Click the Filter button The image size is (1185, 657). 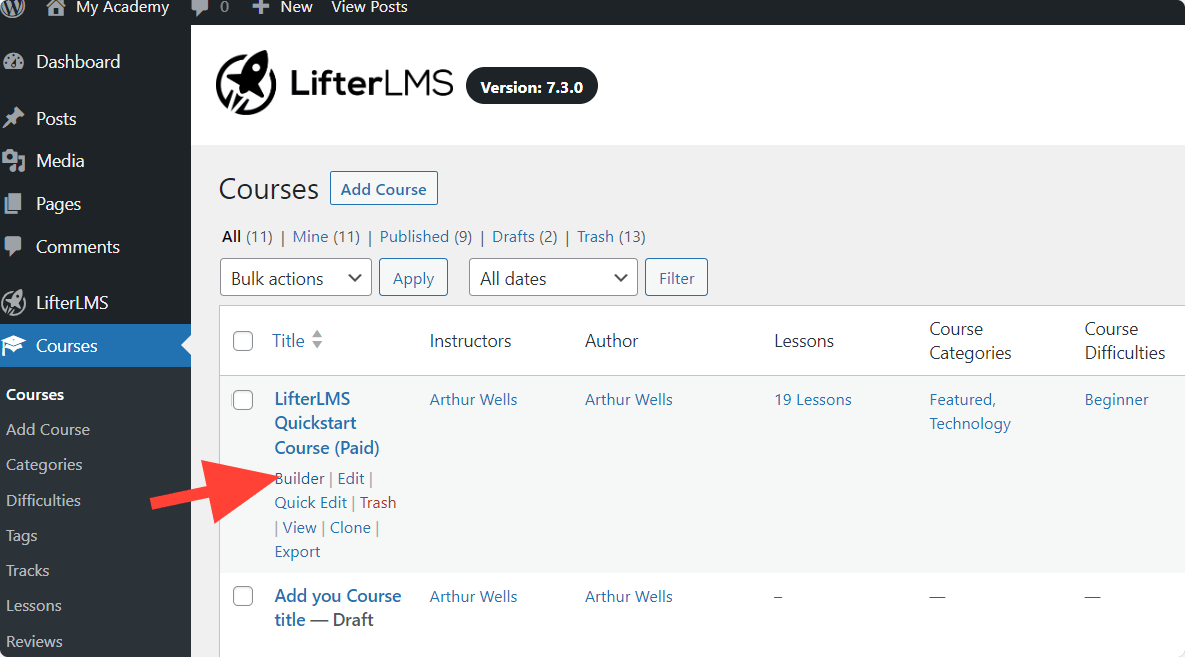point(676,277)
